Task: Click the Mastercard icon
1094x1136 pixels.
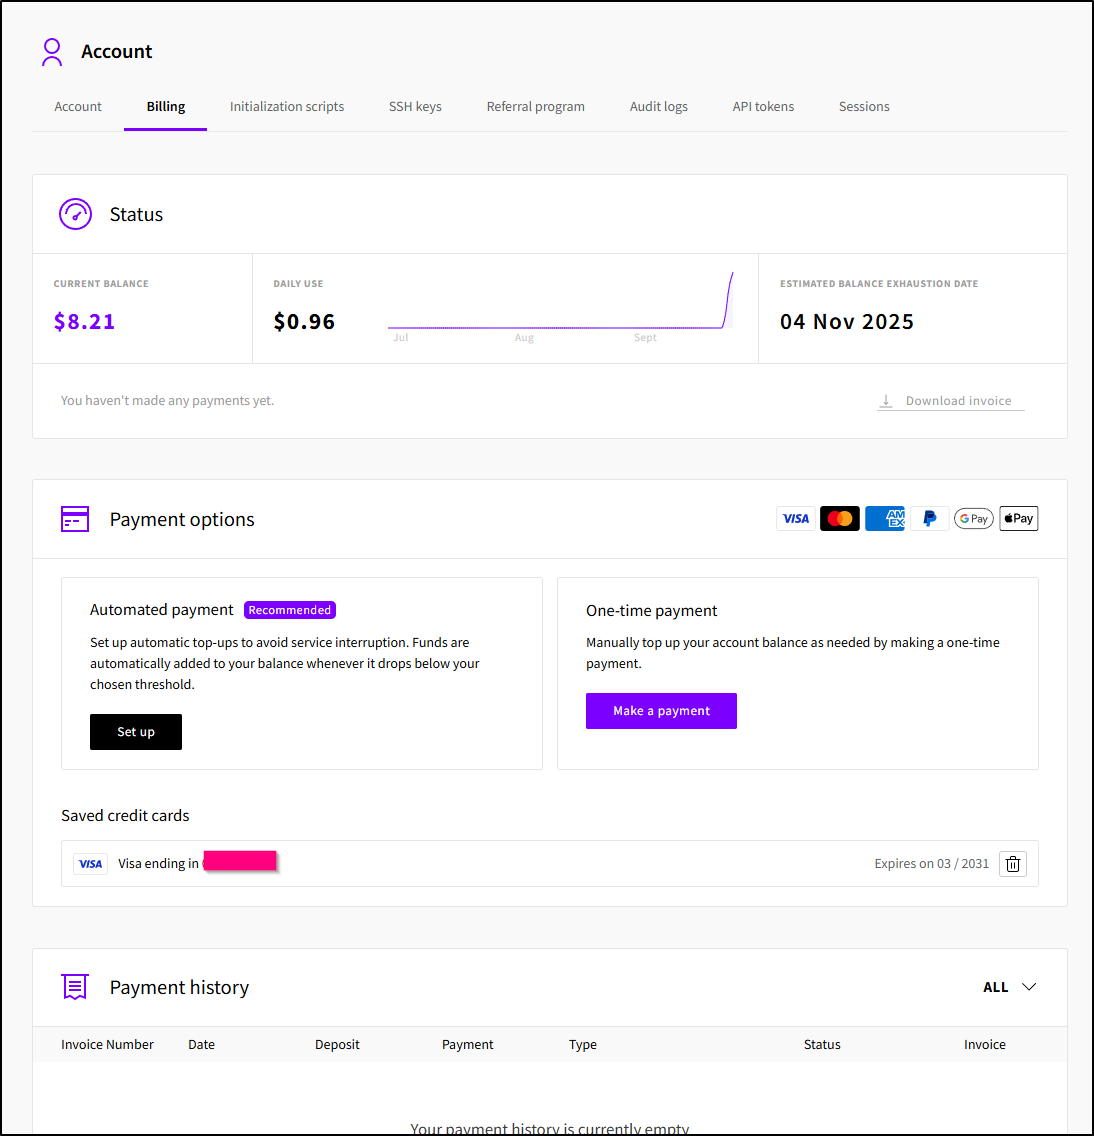Action: (x=840, y=519)
